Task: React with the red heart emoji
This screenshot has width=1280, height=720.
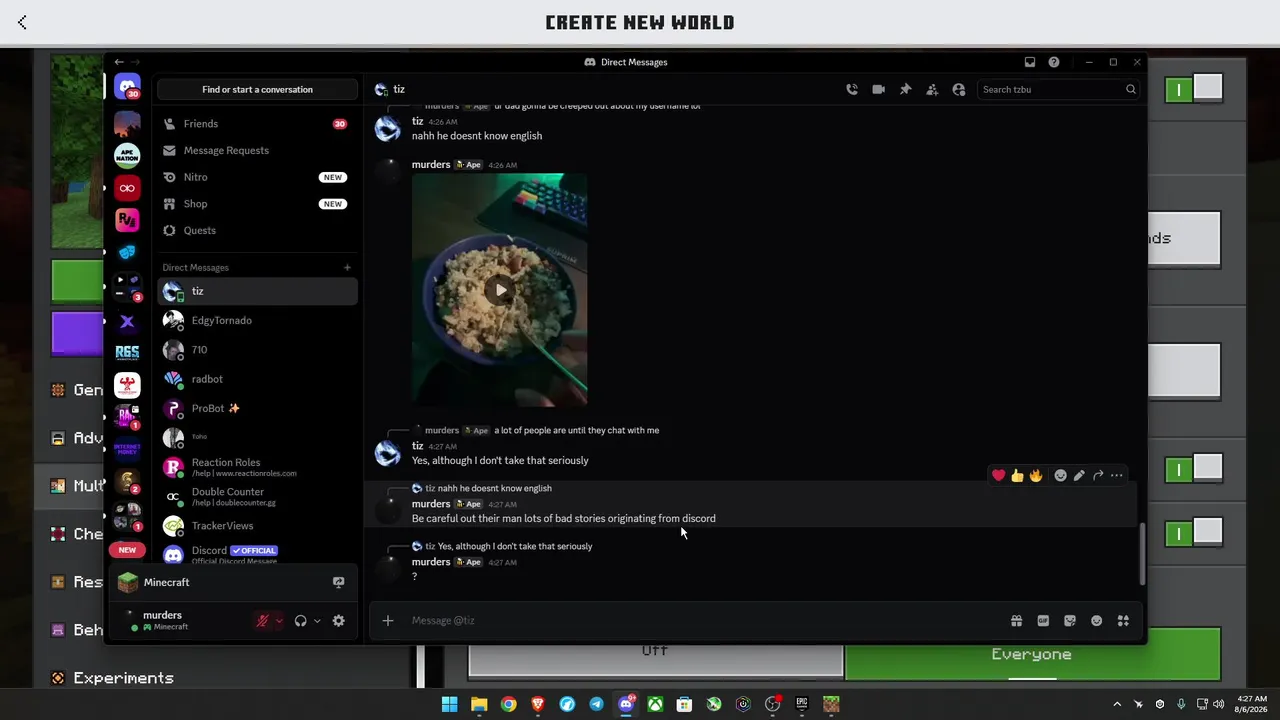Action: [x=999, y=475]
